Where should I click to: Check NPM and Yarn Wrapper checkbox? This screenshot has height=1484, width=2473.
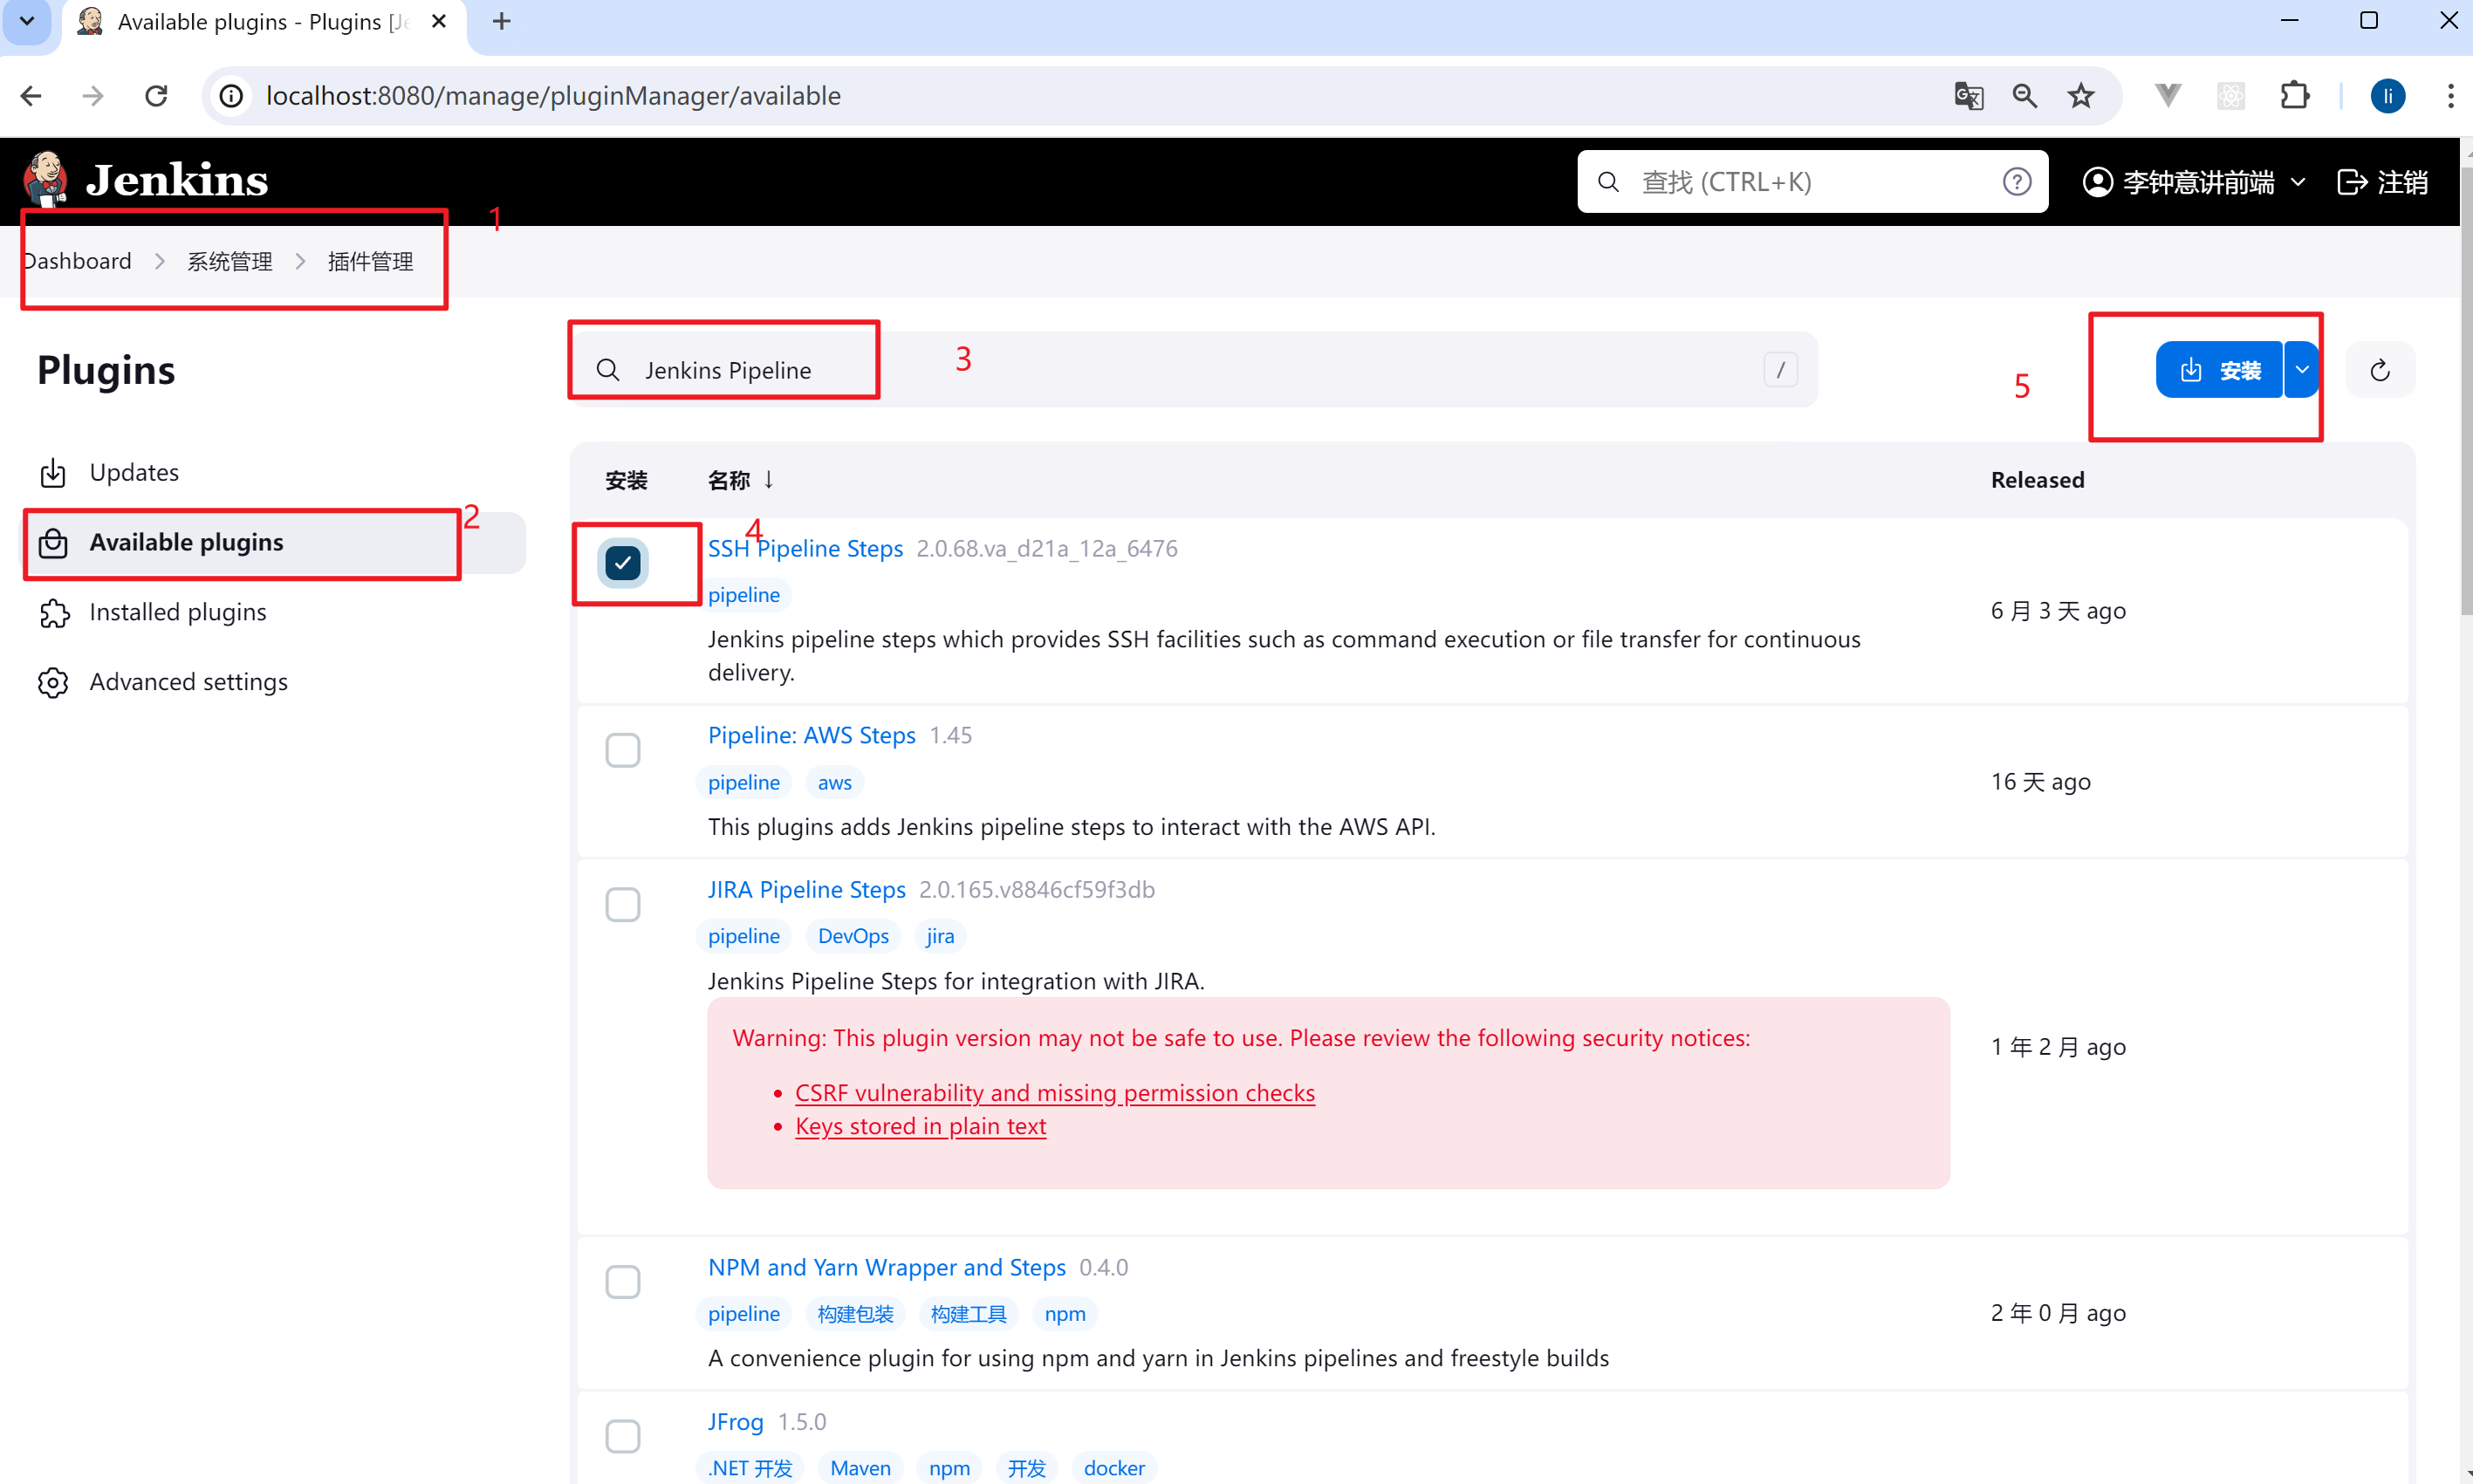[x=623, y=1282]
